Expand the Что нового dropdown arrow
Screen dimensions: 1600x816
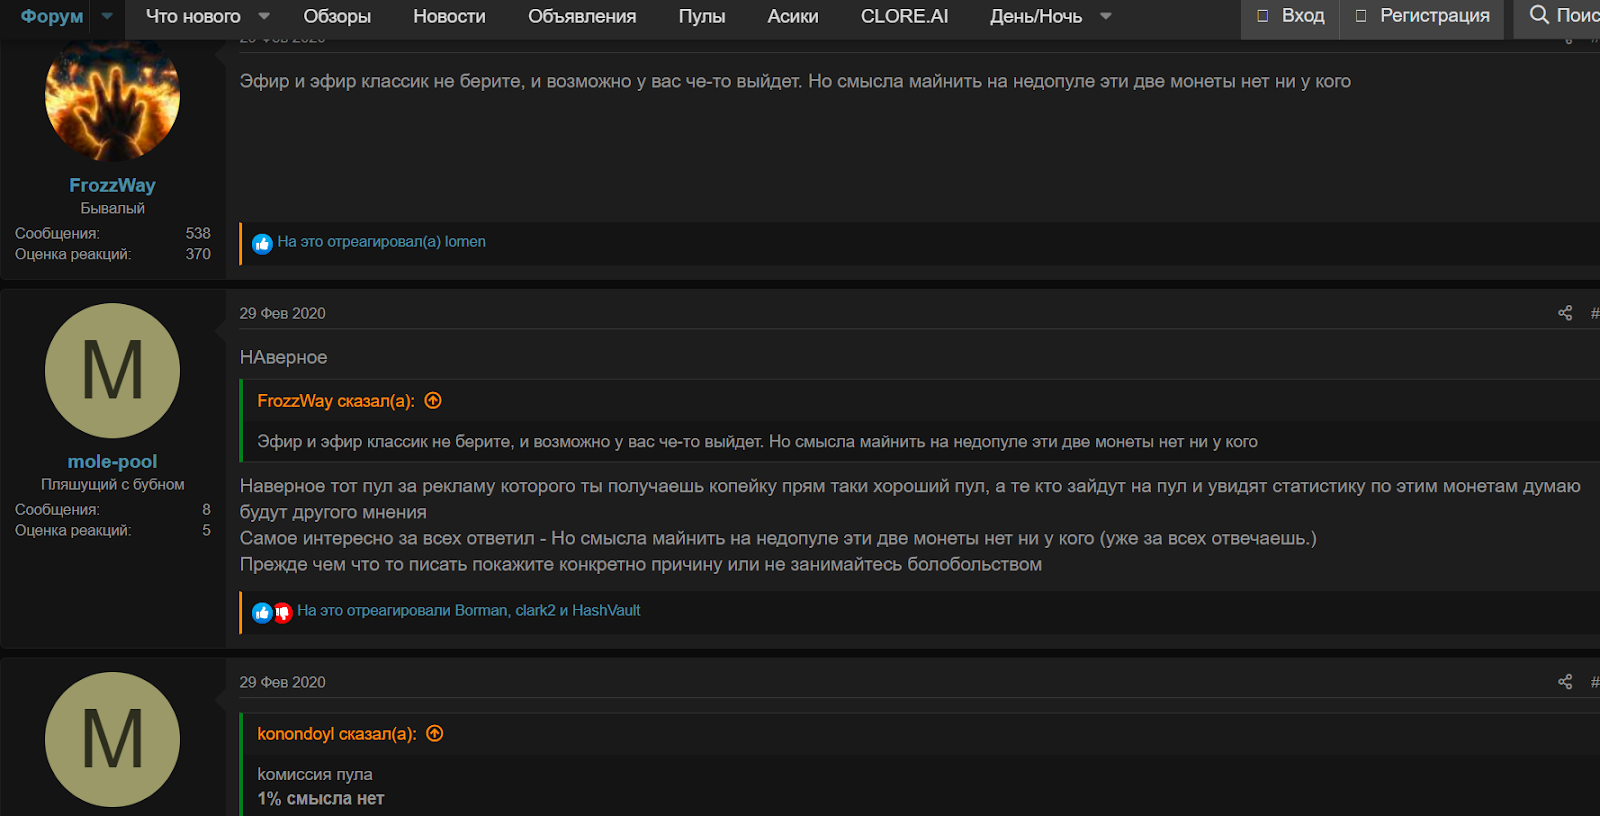pyautogui.click(x=264, y=16)
